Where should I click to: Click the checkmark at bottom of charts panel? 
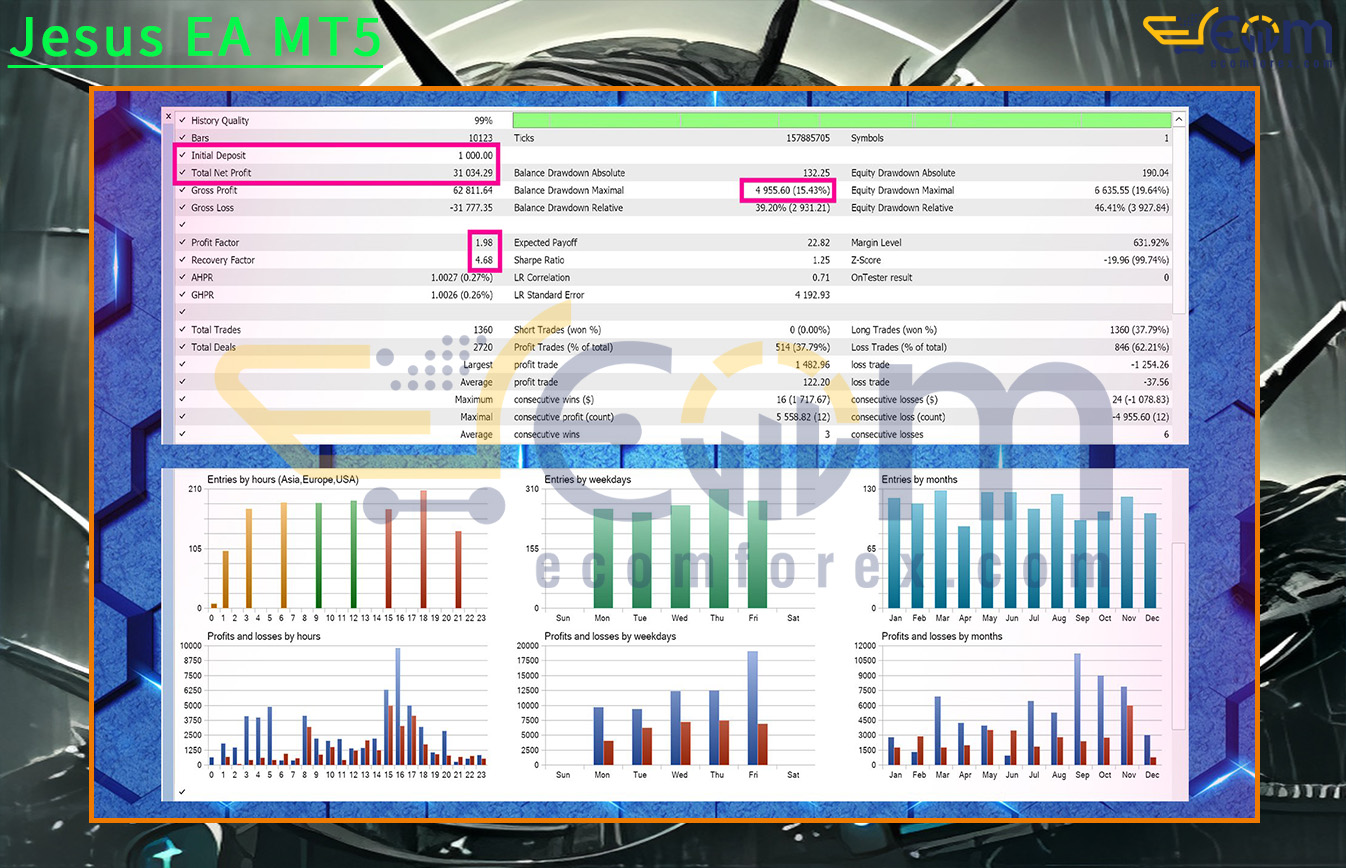click(180, 790)
